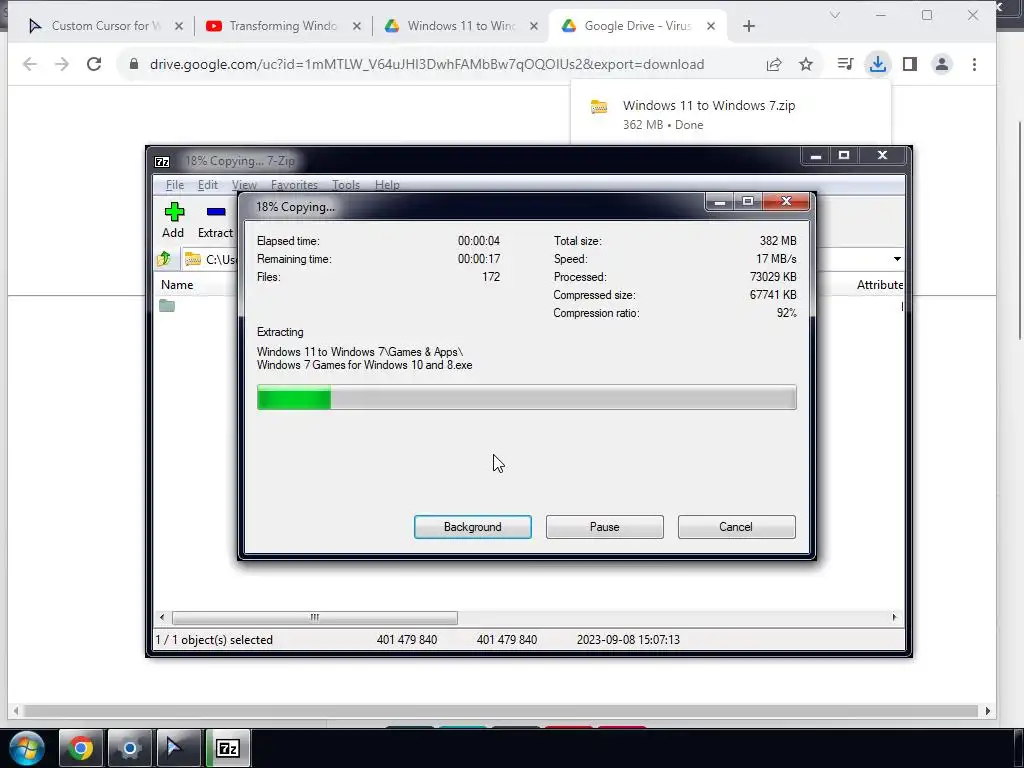Click the extraction progress bar
This screenshot has height=768, width=1024.
(x=526, y=397)
